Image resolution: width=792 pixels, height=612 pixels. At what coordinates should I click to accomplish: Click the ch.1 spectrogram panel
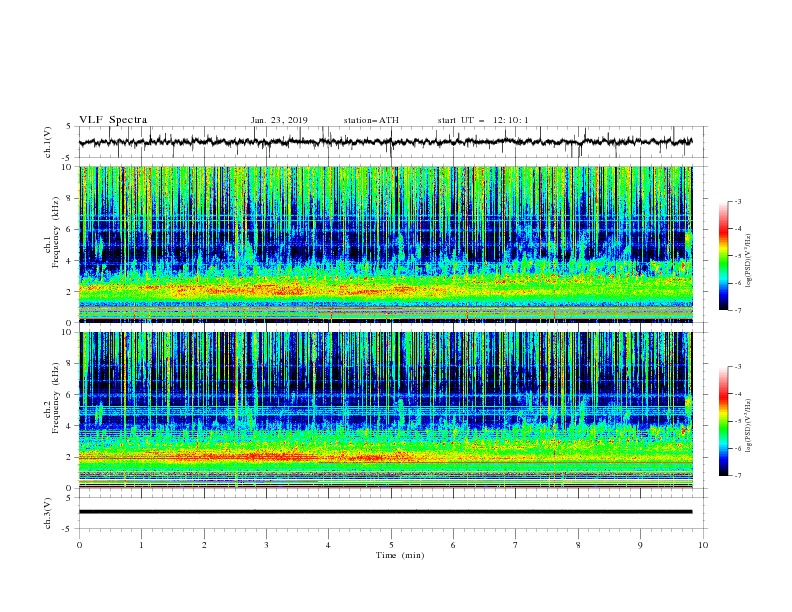385,244
